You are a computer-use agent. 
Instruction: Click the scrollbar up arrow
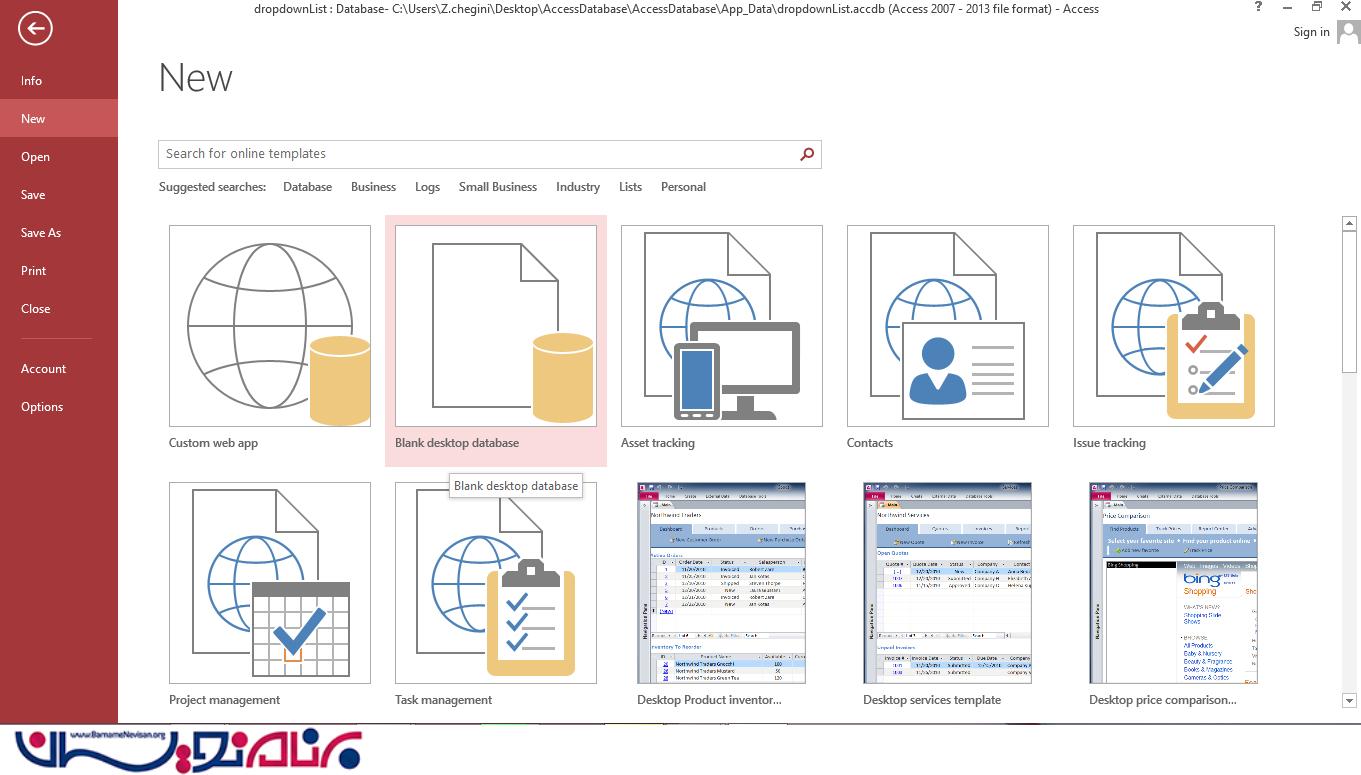1349,224
